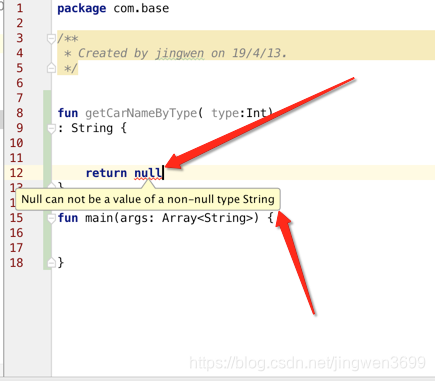The height and width of the screenshot is (381, 435).
Task: Click the 'Created by jingwen on 19/4/13.' comment
Action: pyautogui.click(x=182, y=53)
